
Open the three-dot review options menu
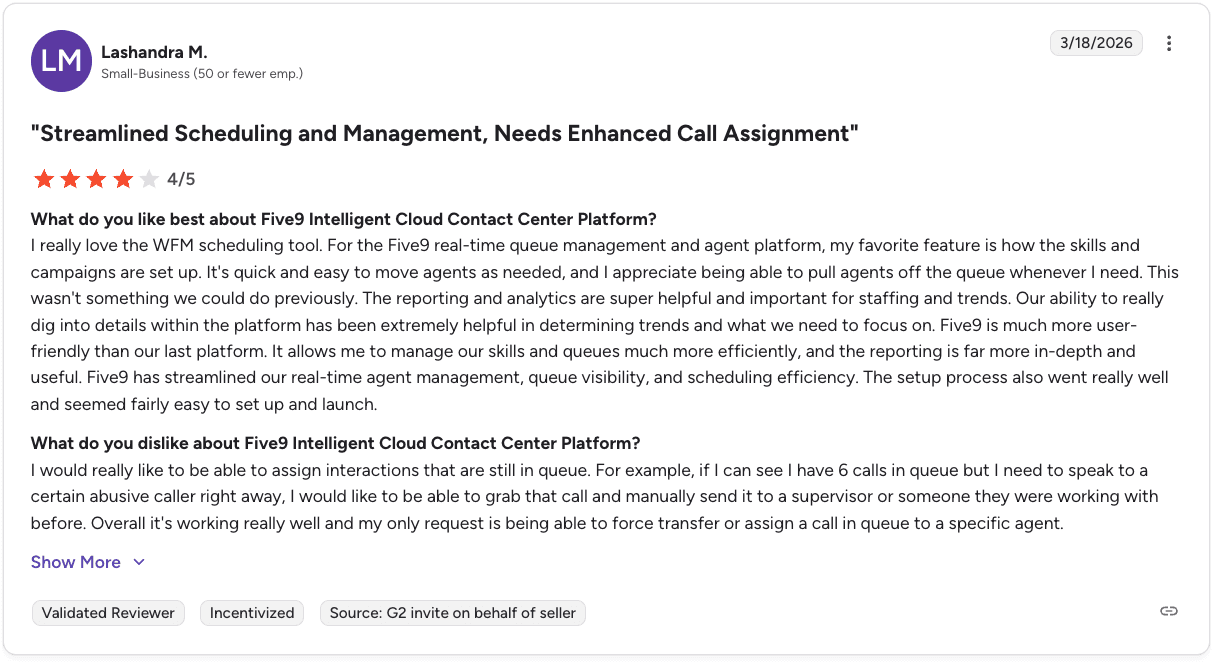click(1169, 43)
